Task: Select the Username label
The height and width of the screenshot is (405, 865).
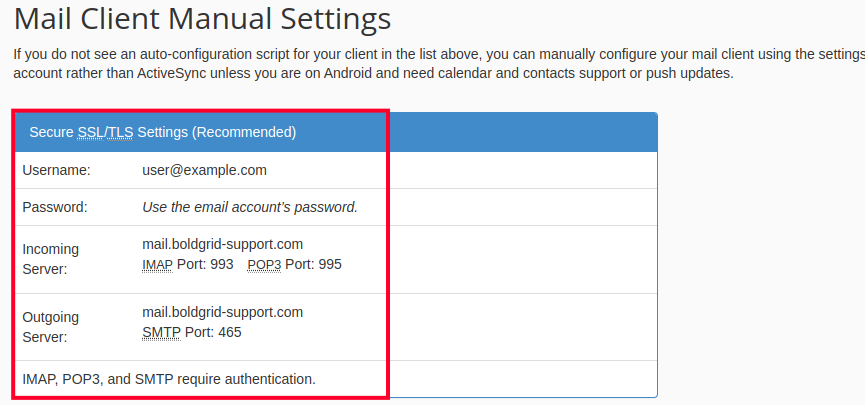Action: click(56, 170)
